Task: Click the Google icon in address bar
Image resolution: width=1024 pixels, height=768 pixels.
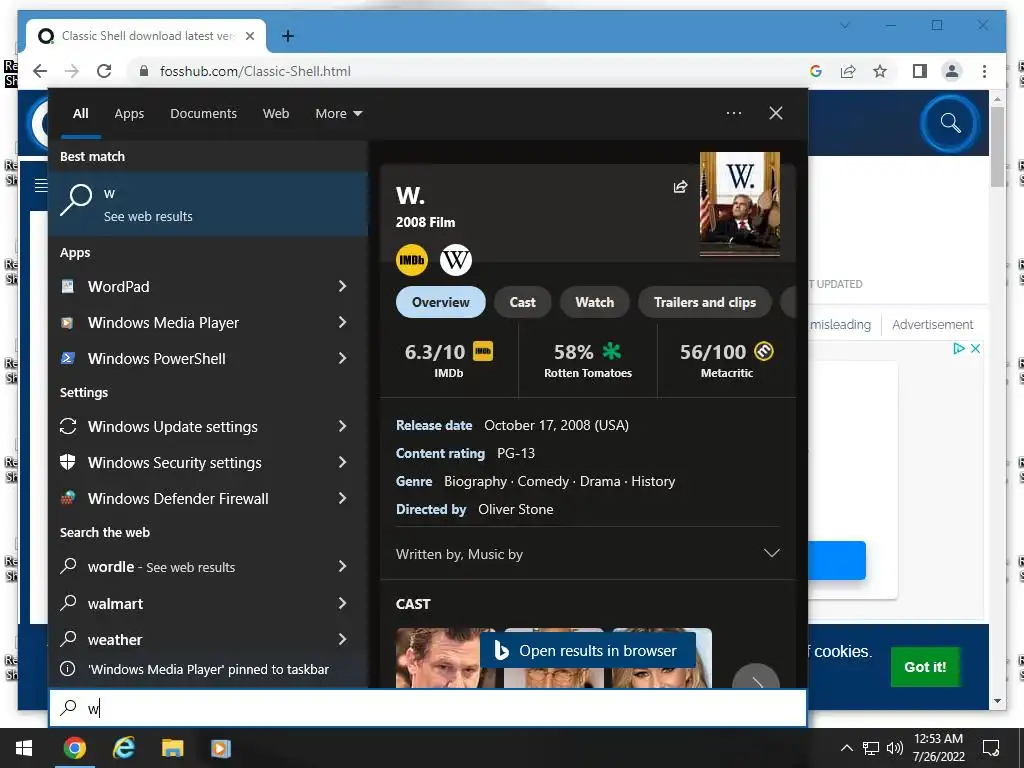Action: (816, 71)
